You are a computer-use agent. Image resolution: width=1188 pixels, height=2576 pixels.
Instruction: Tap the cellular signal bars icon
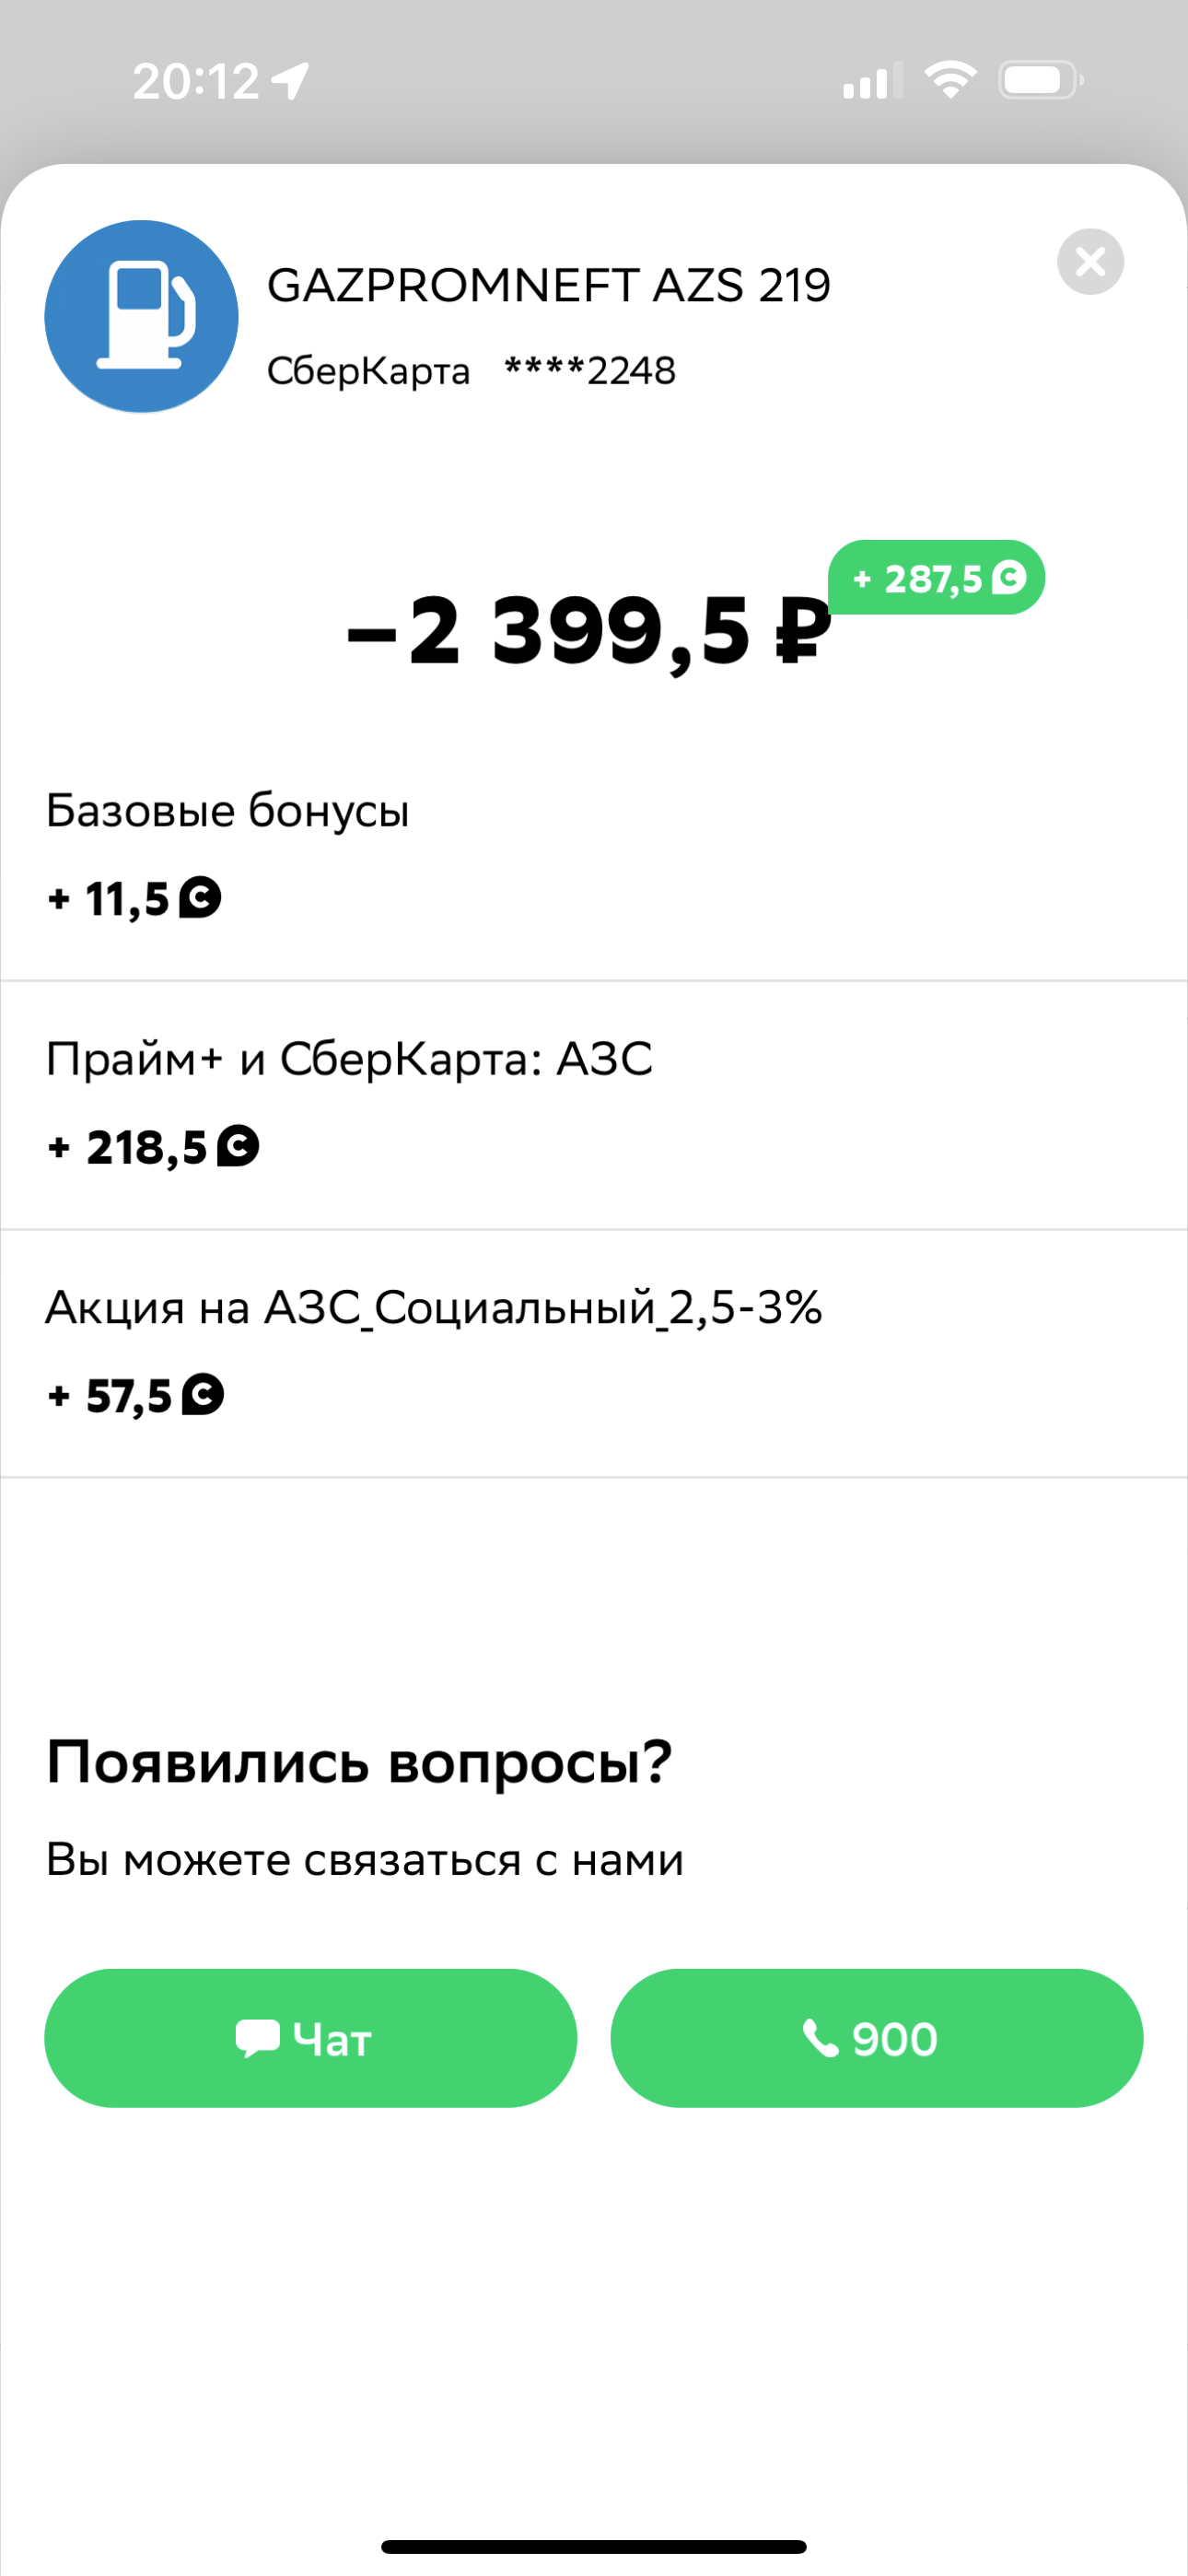[x=872, y=81]
